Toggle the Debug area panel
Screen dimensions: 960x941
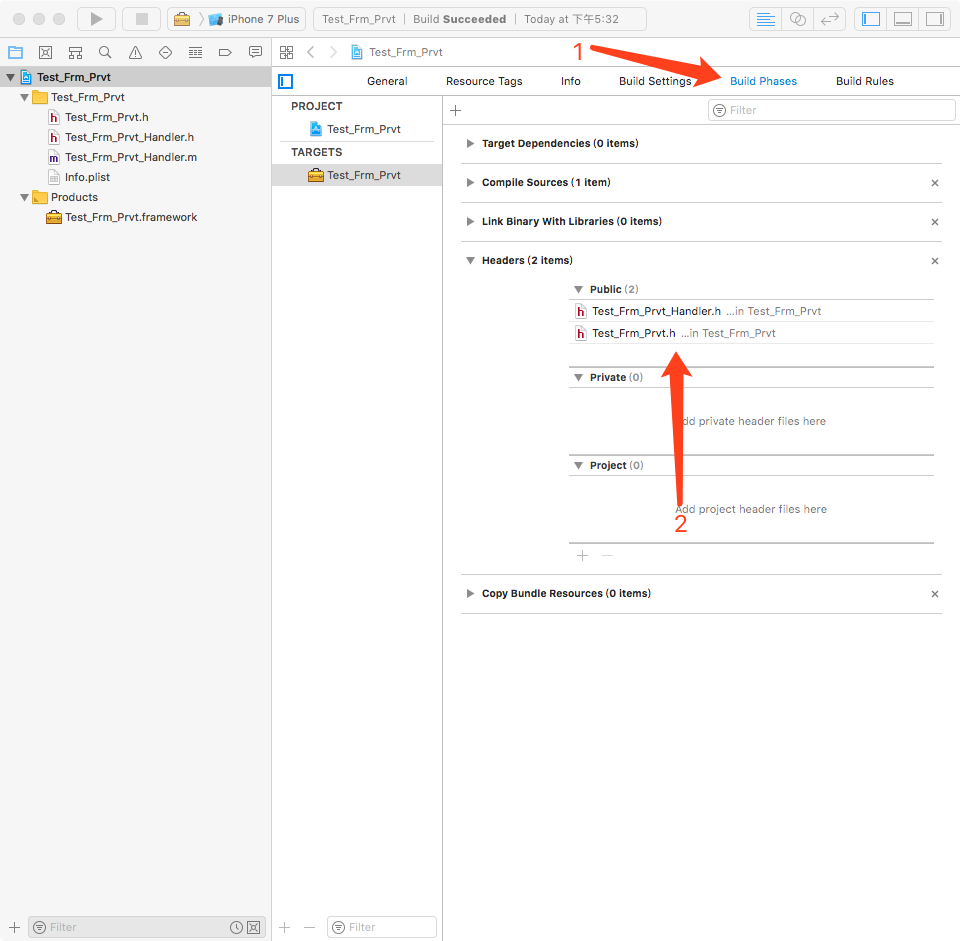click(x=902, y=19)
